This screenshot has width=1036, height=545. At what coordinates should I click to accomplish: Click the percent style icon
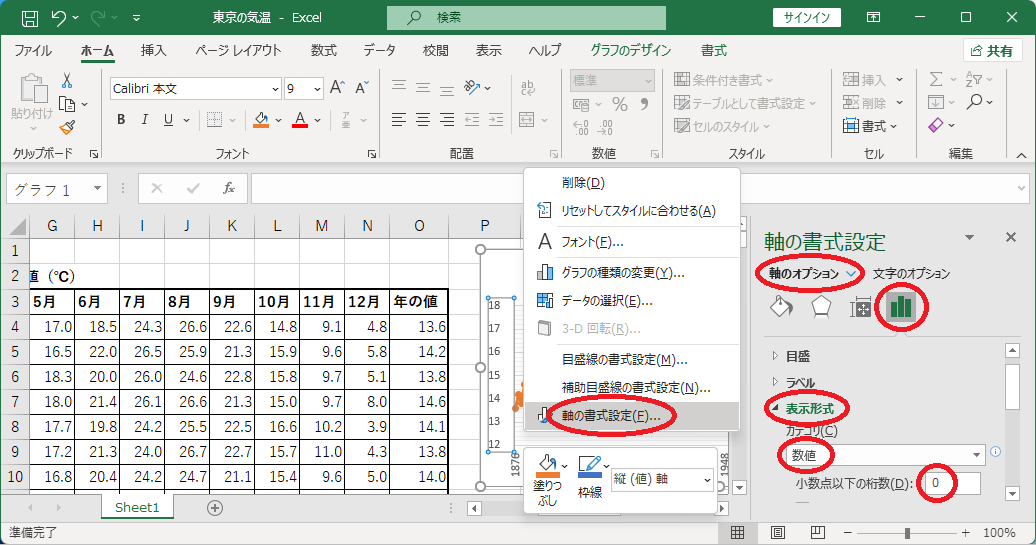620,104
